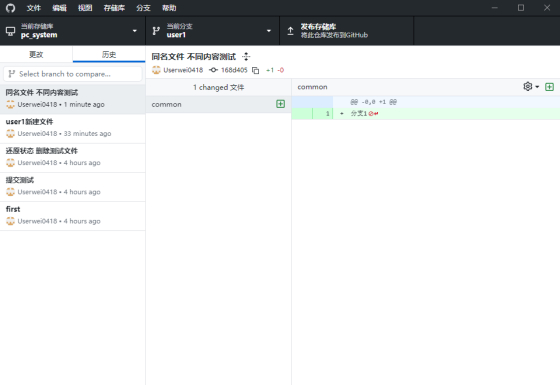Click avatar on the first commit row

(10, 221)
